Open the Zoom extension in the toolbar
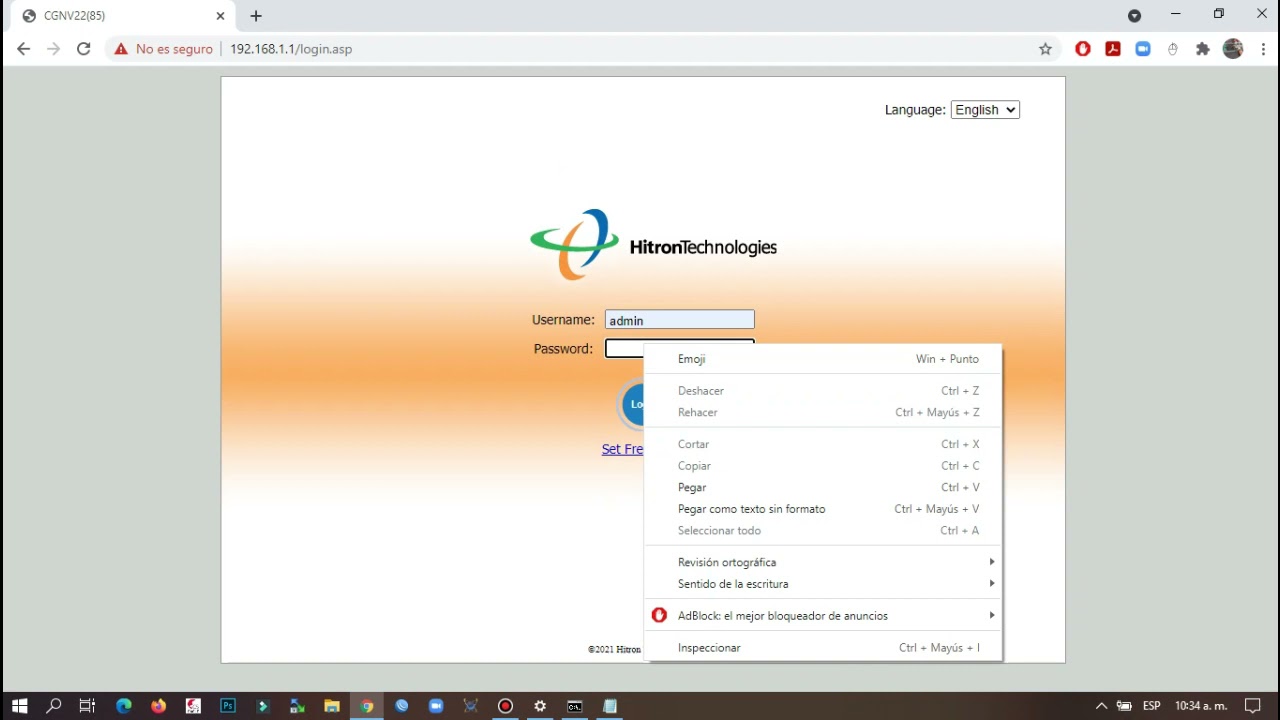Image resolution: width=1280 pixels, height=720 pixels. click(x=1143, y=49)
